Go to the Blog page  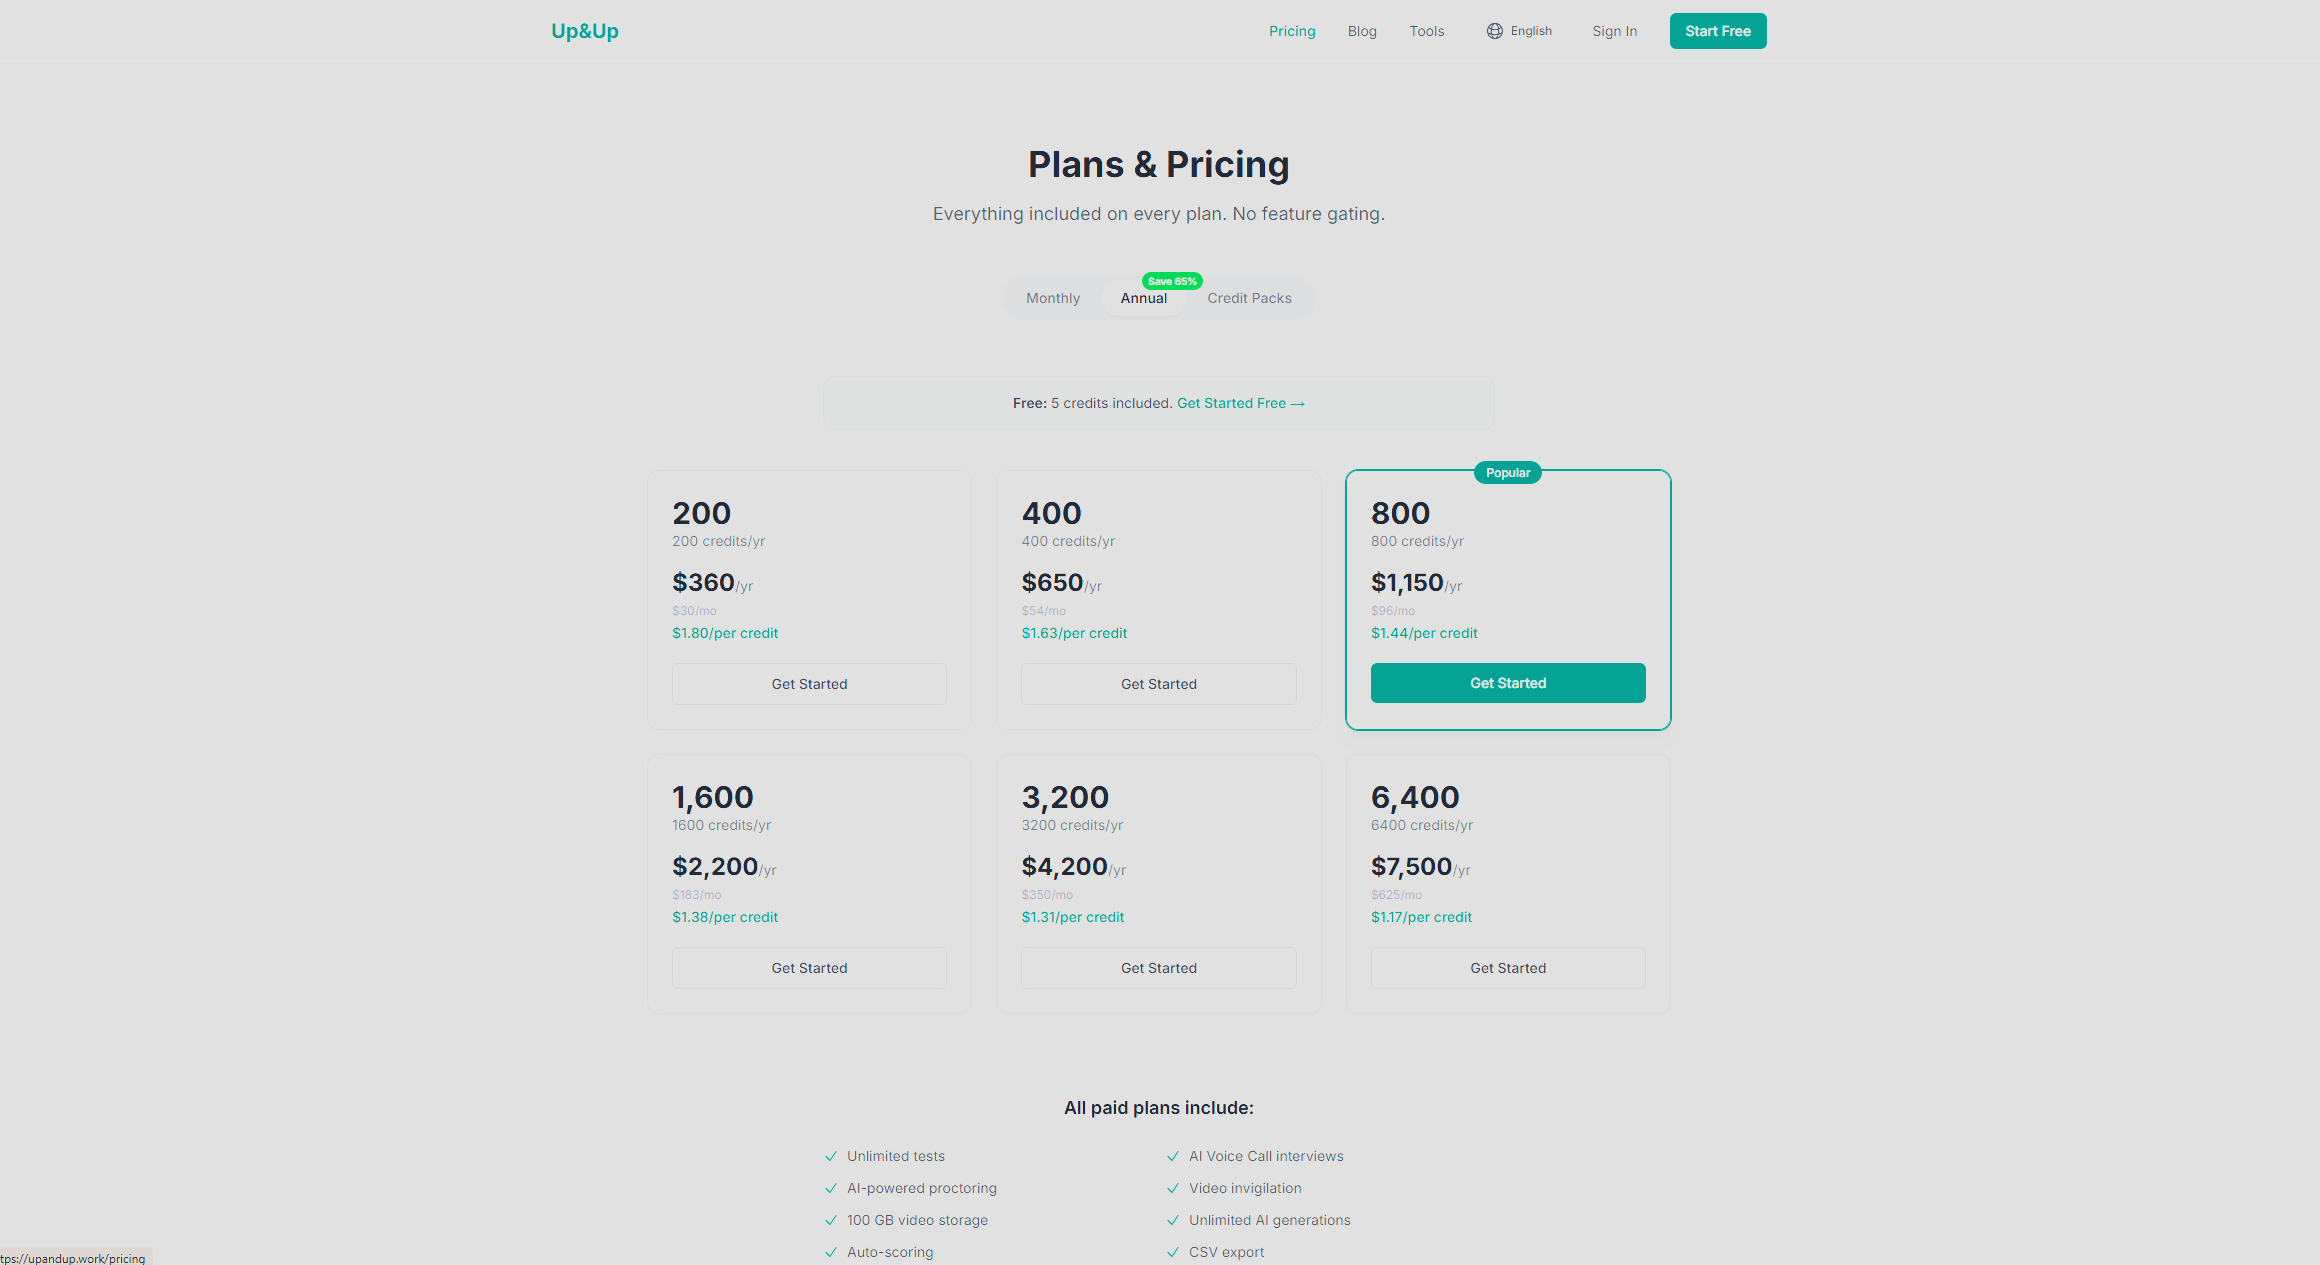click(1362, 31)
